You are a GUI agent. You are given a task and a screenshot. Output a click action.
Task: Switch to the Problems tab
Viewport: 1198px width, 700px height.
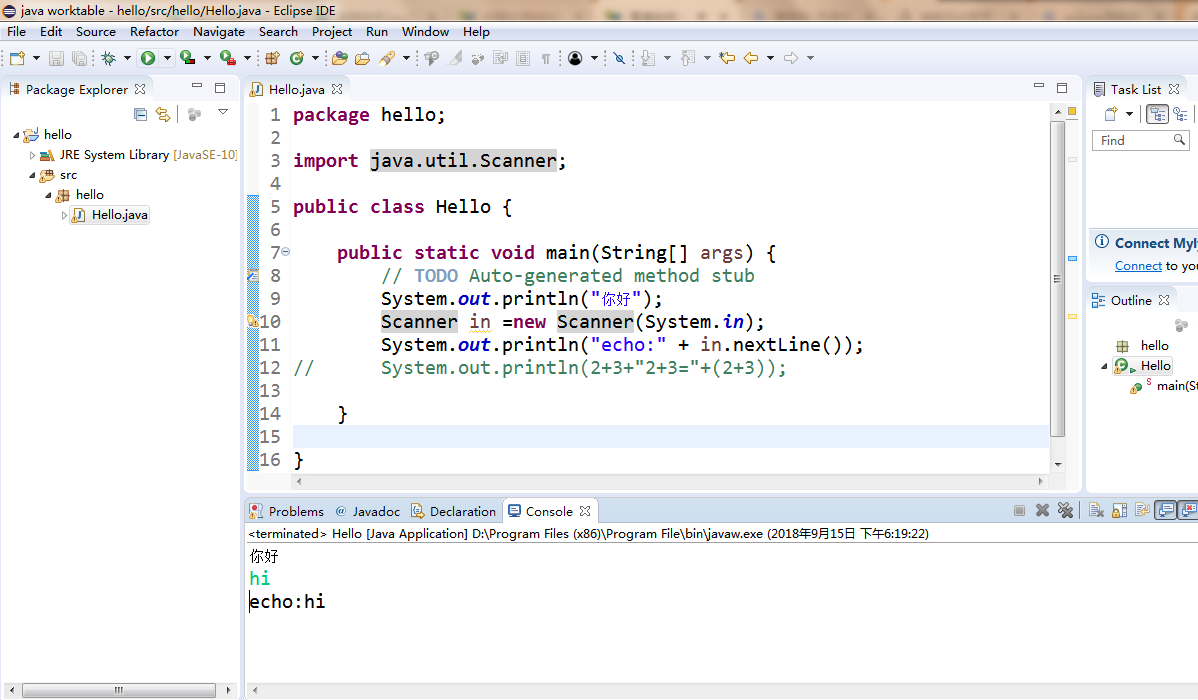pos(287,511)
